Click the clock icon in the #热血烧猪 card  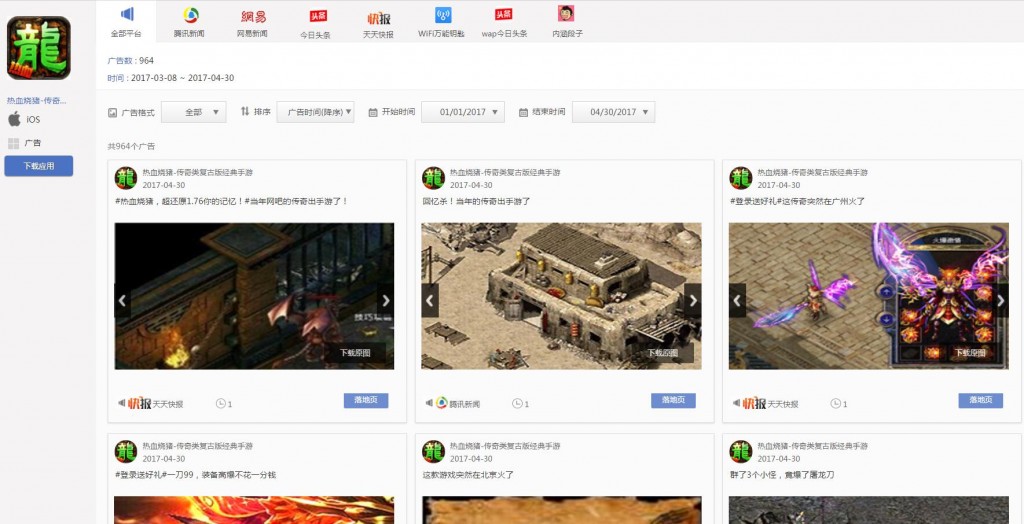[x=221, y=404]
